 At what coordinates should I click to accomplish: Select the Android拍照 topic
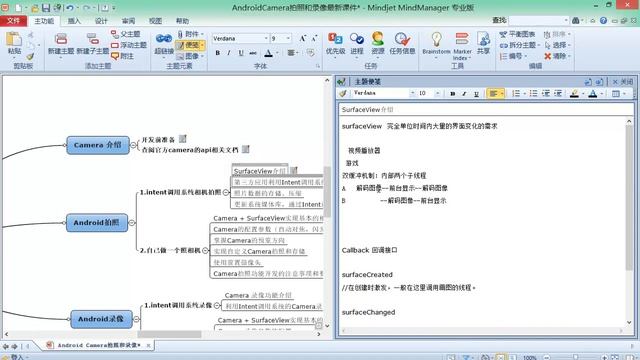97,222
